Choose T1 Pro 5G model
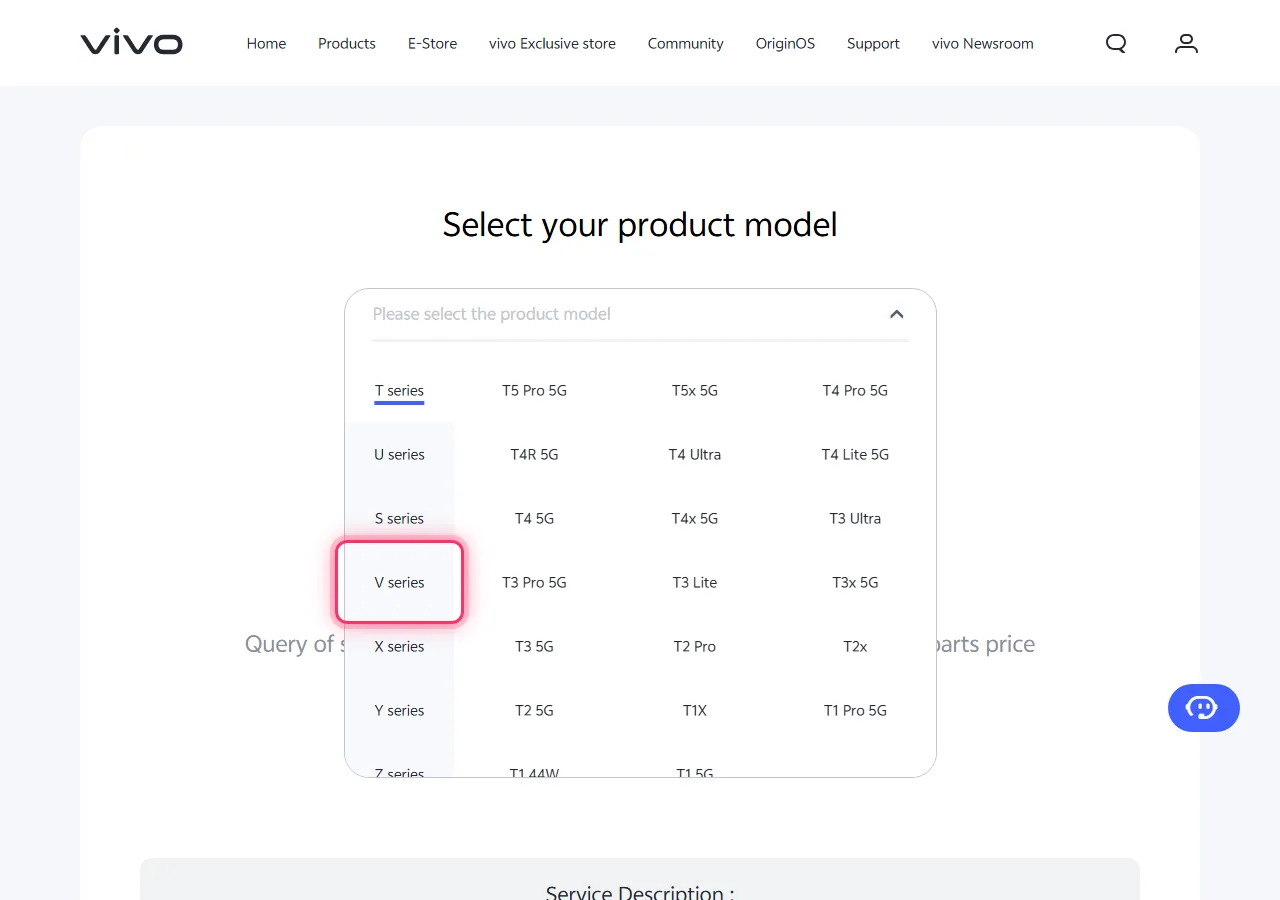This screenshot has width=1280, height=900. click(x=855, y=710)
